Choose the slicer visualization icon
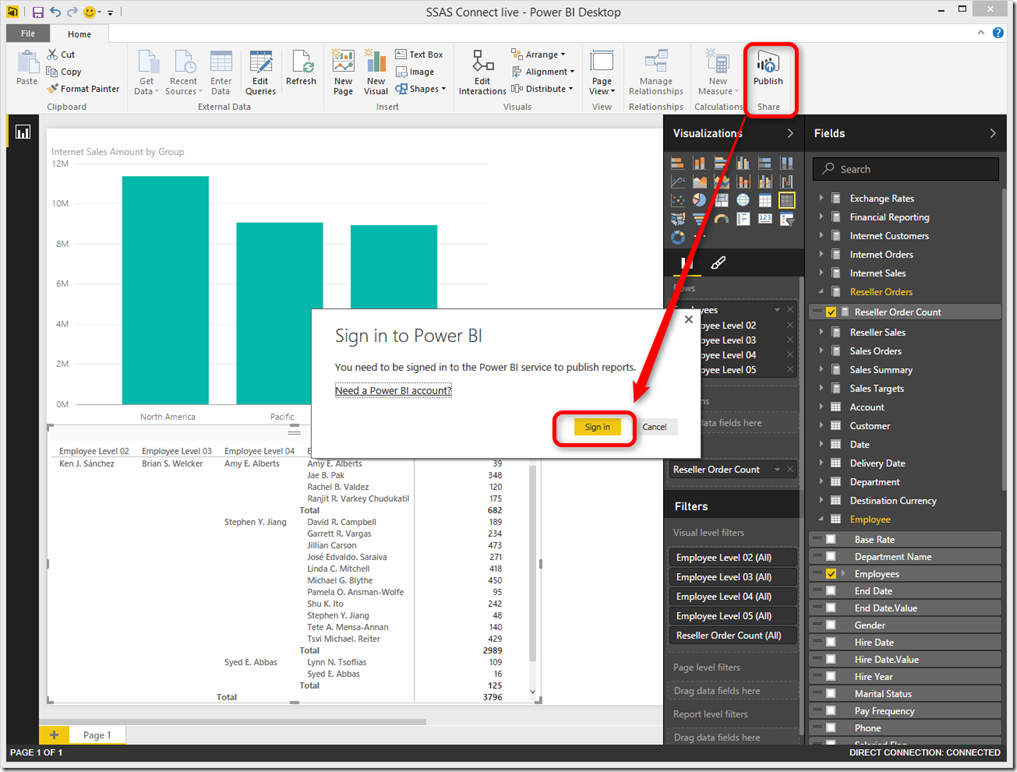Viewport: 1017px width, 772px height. point(787,219)
